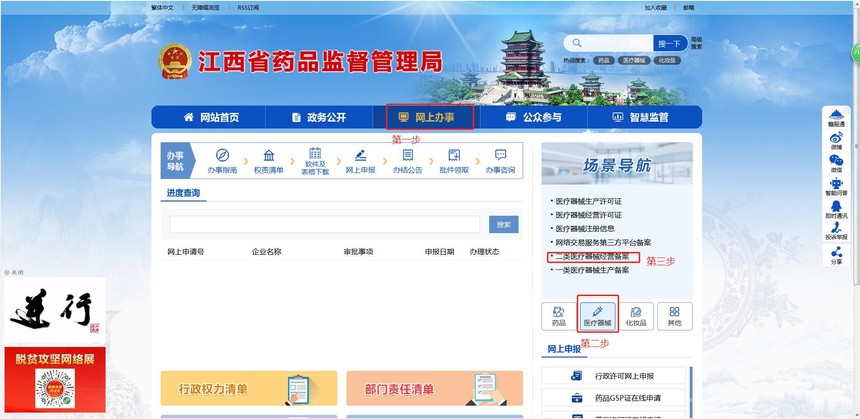The width and height of the screenshot is (860, 419).
Task: Close the floating ad via 关闭
Action: (x=14, y=273)
